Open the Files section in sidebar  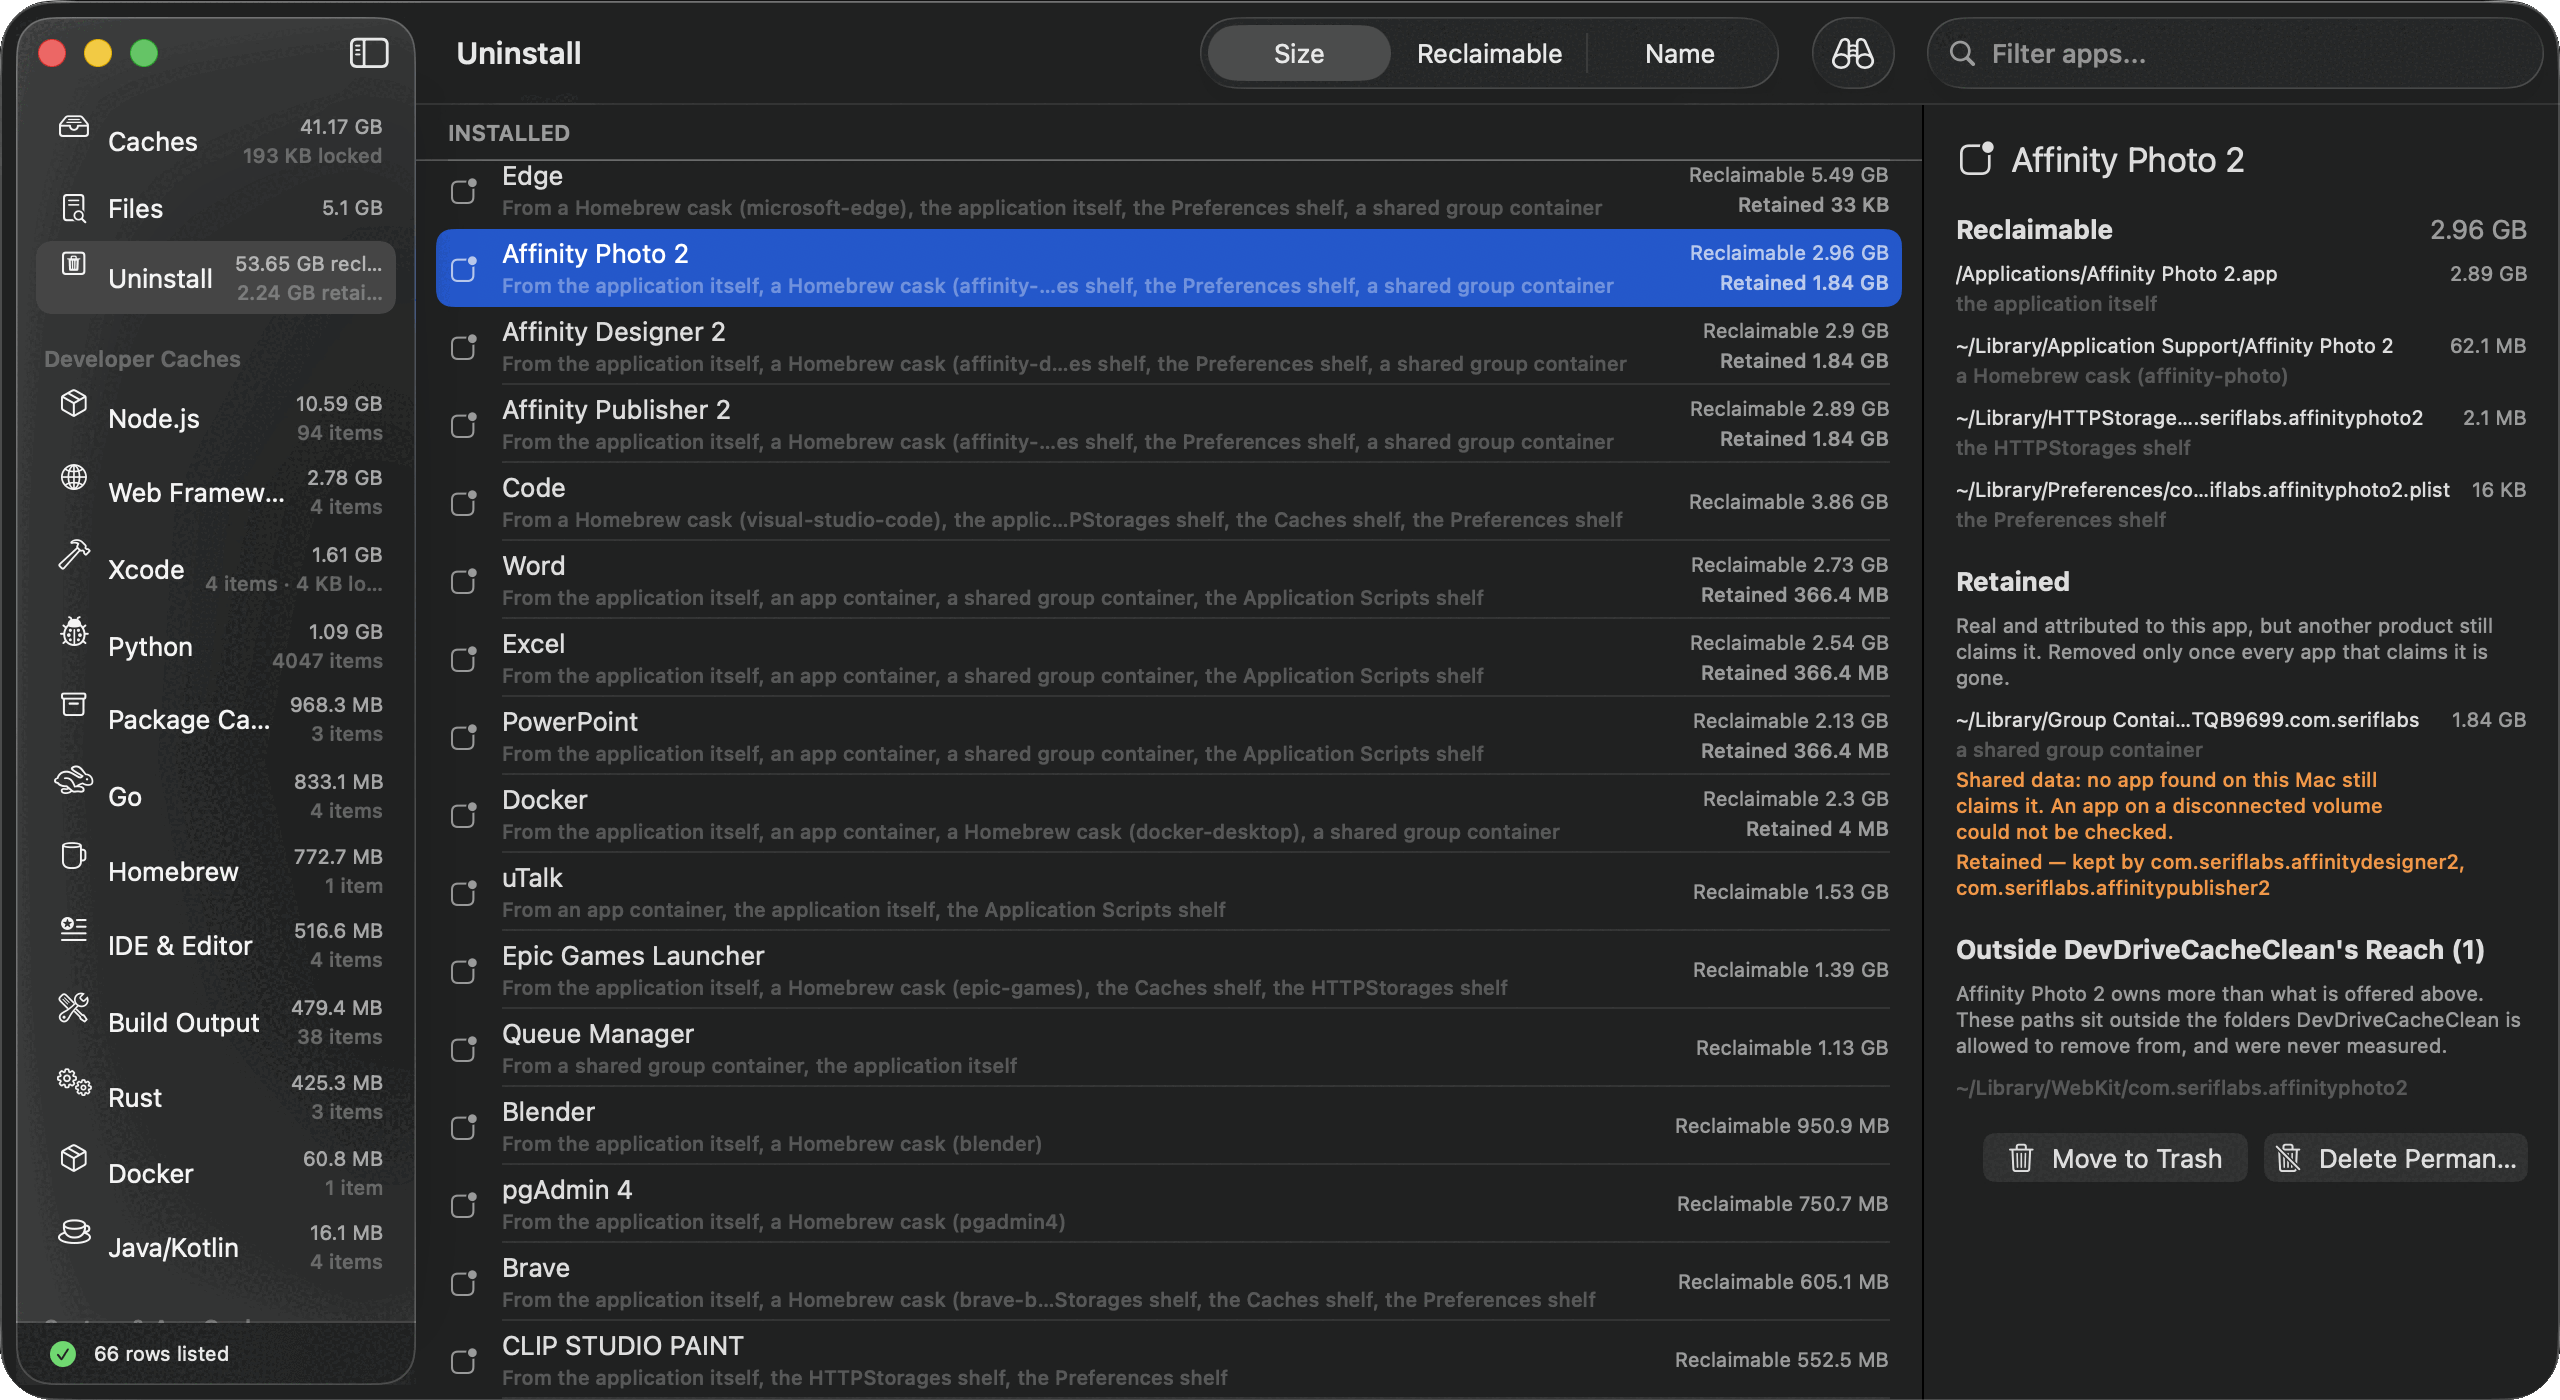coord(216,208)
